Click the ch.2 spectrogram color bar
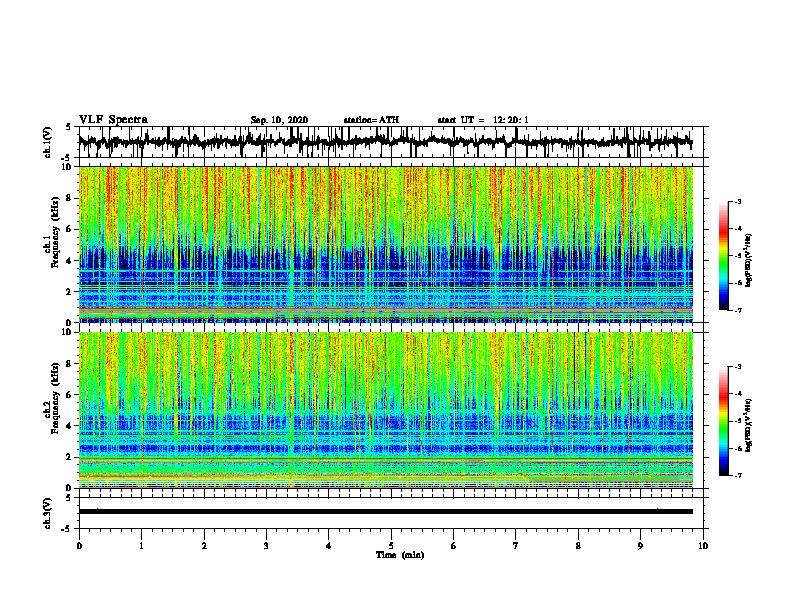Viewport: 792px width, 612px height. (724, 421)
